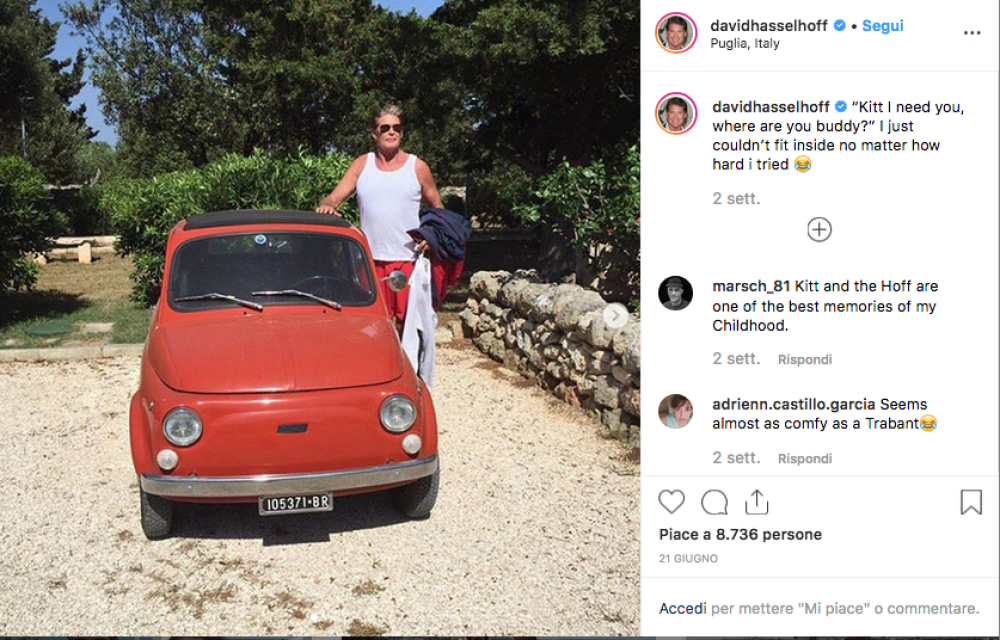The width and height of the screenshot is (1000, 640).
Task: Save post with bookmark icon
Action: coord(971,502)
